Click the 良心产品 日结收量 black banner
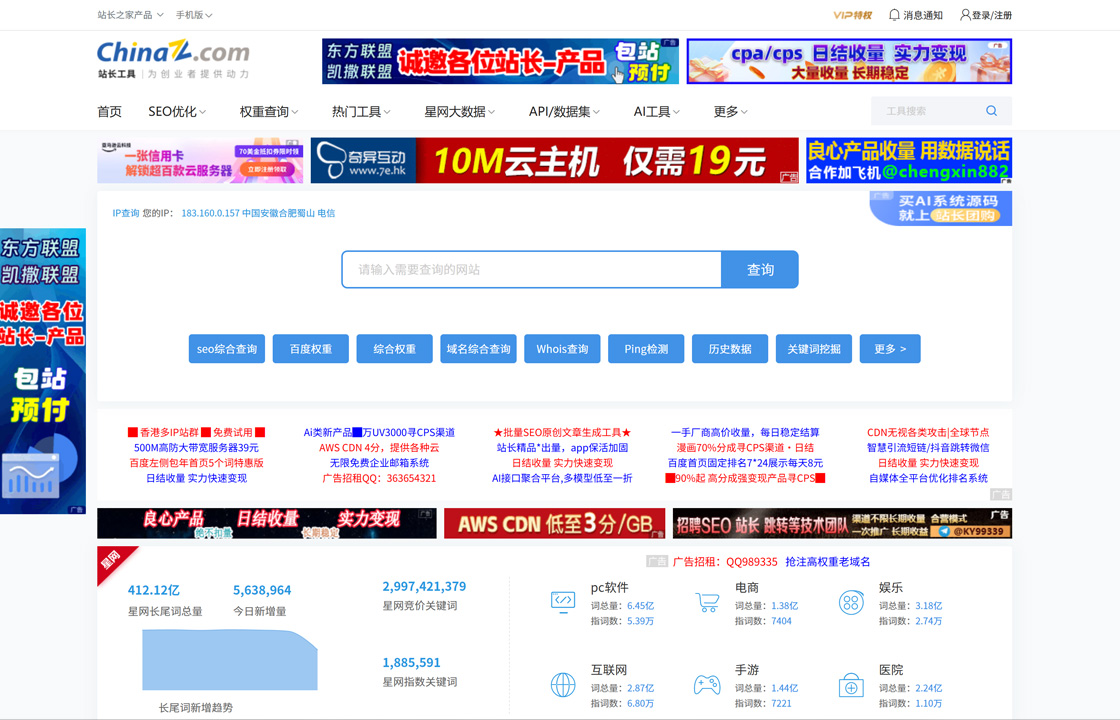Viewport: 1120px width, 720px height. point(266,524)
